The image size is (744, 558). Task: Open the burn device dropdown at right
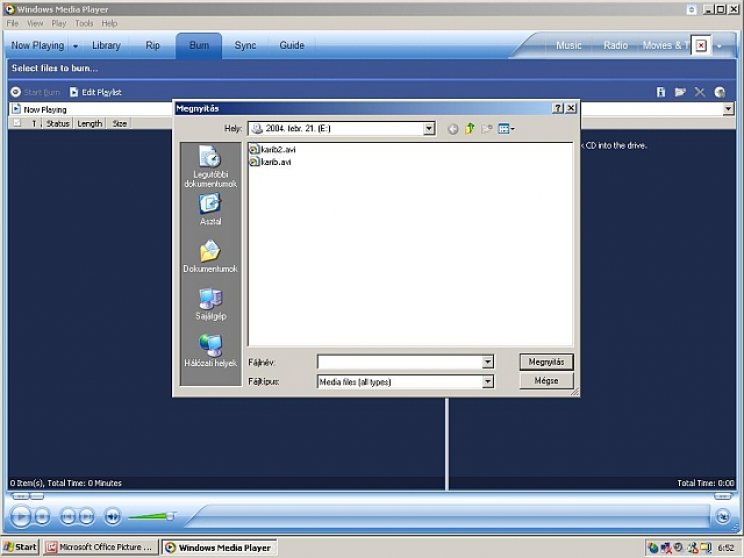tap(728, 109)
